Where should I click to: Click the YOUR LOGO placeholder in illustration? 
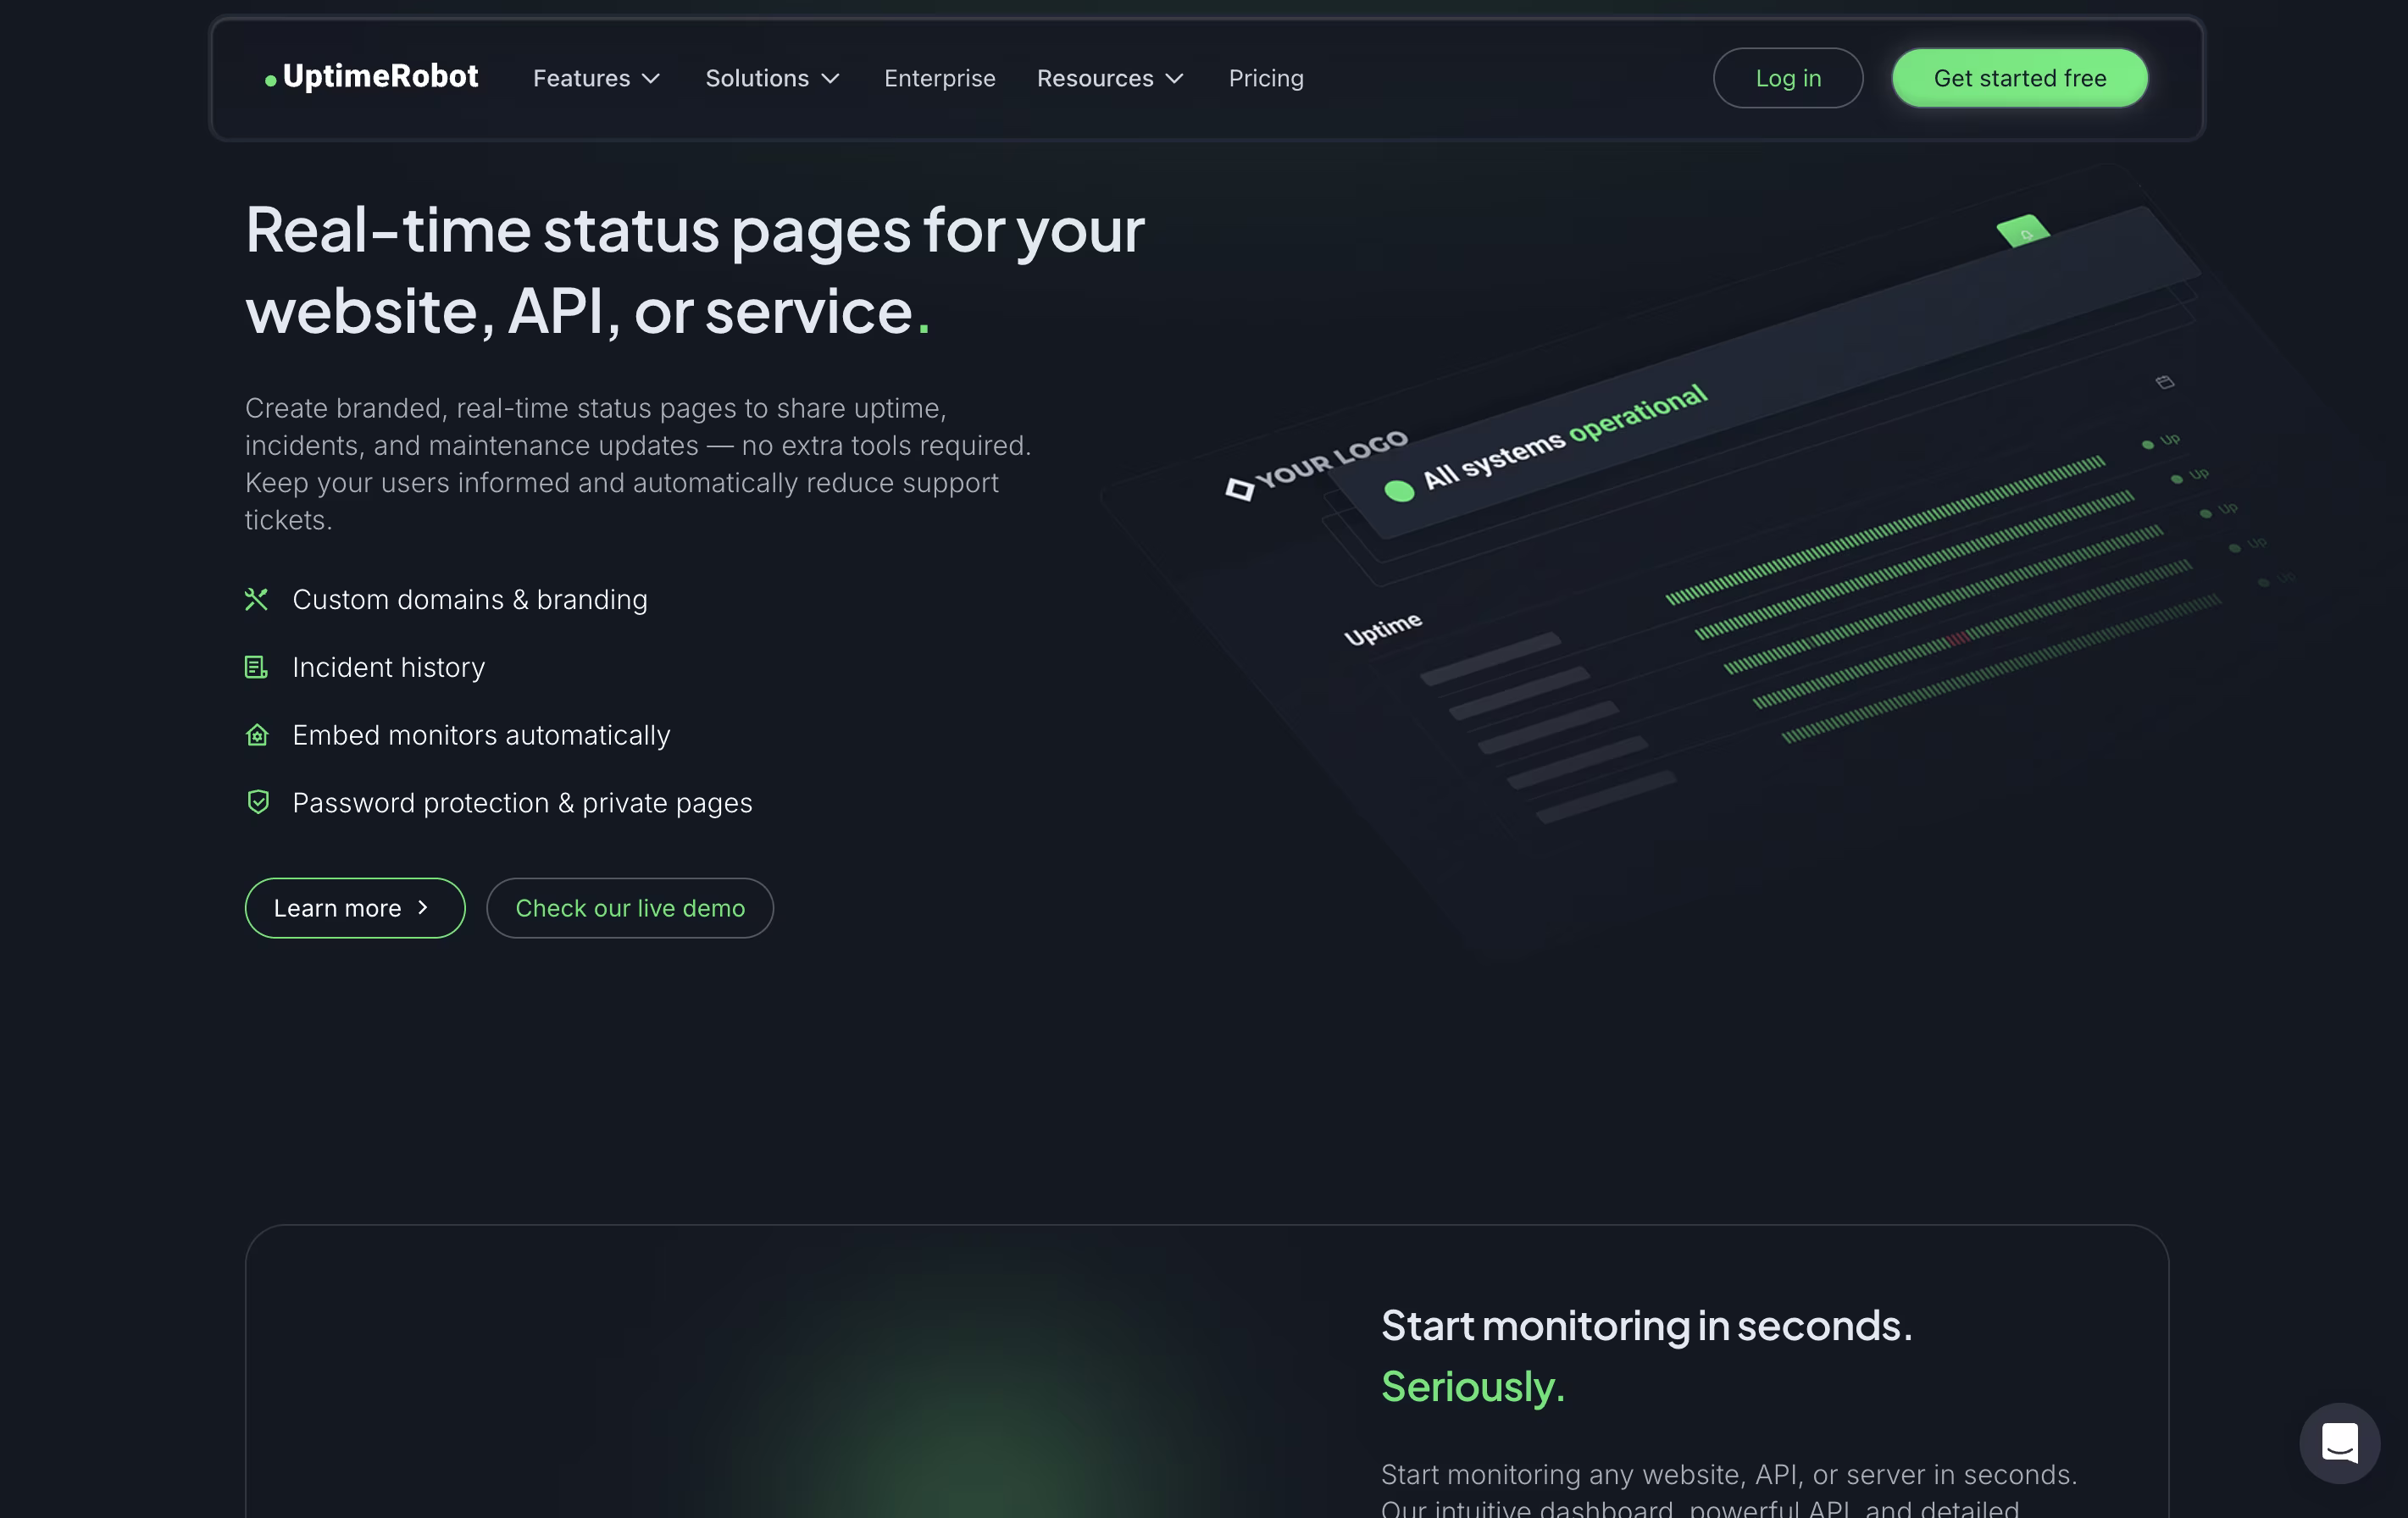pos(1318,464)
